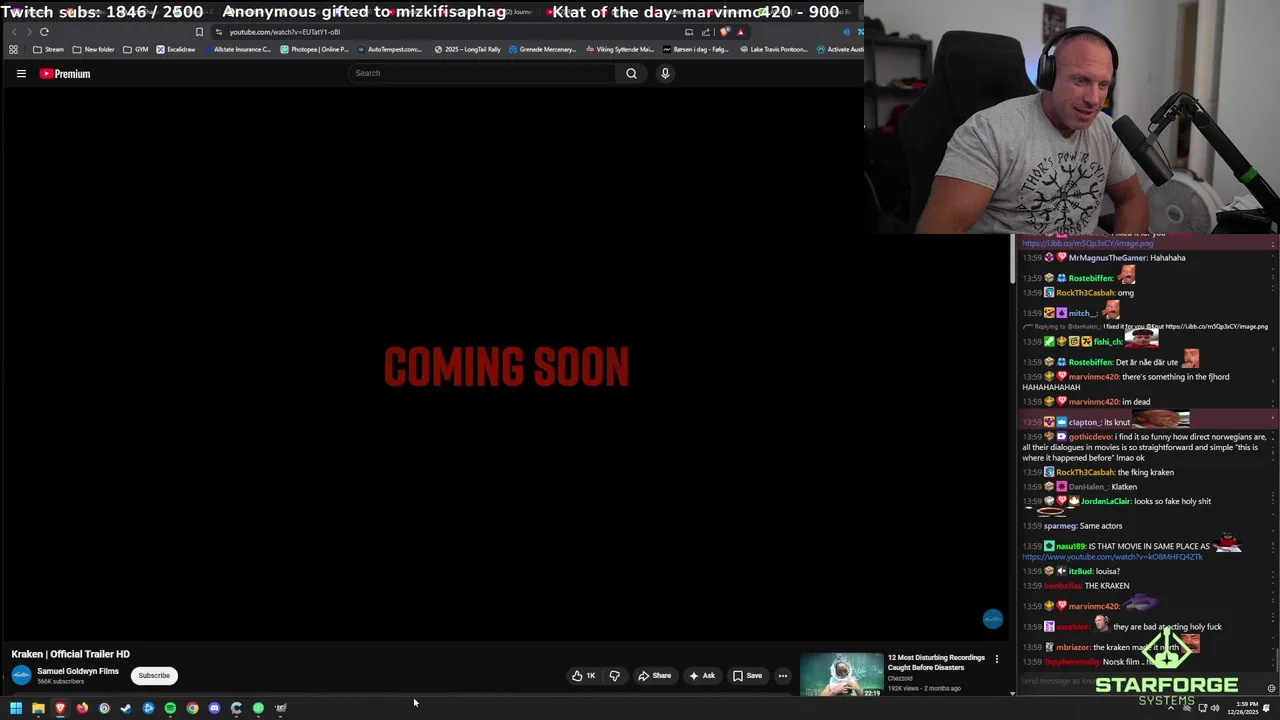The height and width of the screenshot is (720, 1280).
Task: Click the 'Kraken | Official Trailer HD' title
Action: 71,654
